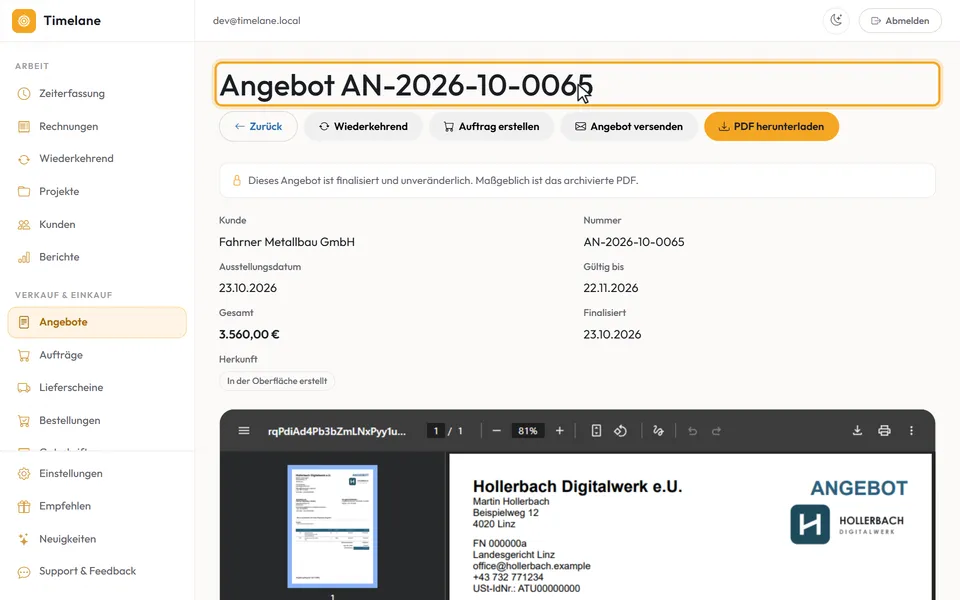960x600 pixels.
Task: Click Hollerbach Digitalwerk e.U. heading in PDF
Action: [577, 486]
